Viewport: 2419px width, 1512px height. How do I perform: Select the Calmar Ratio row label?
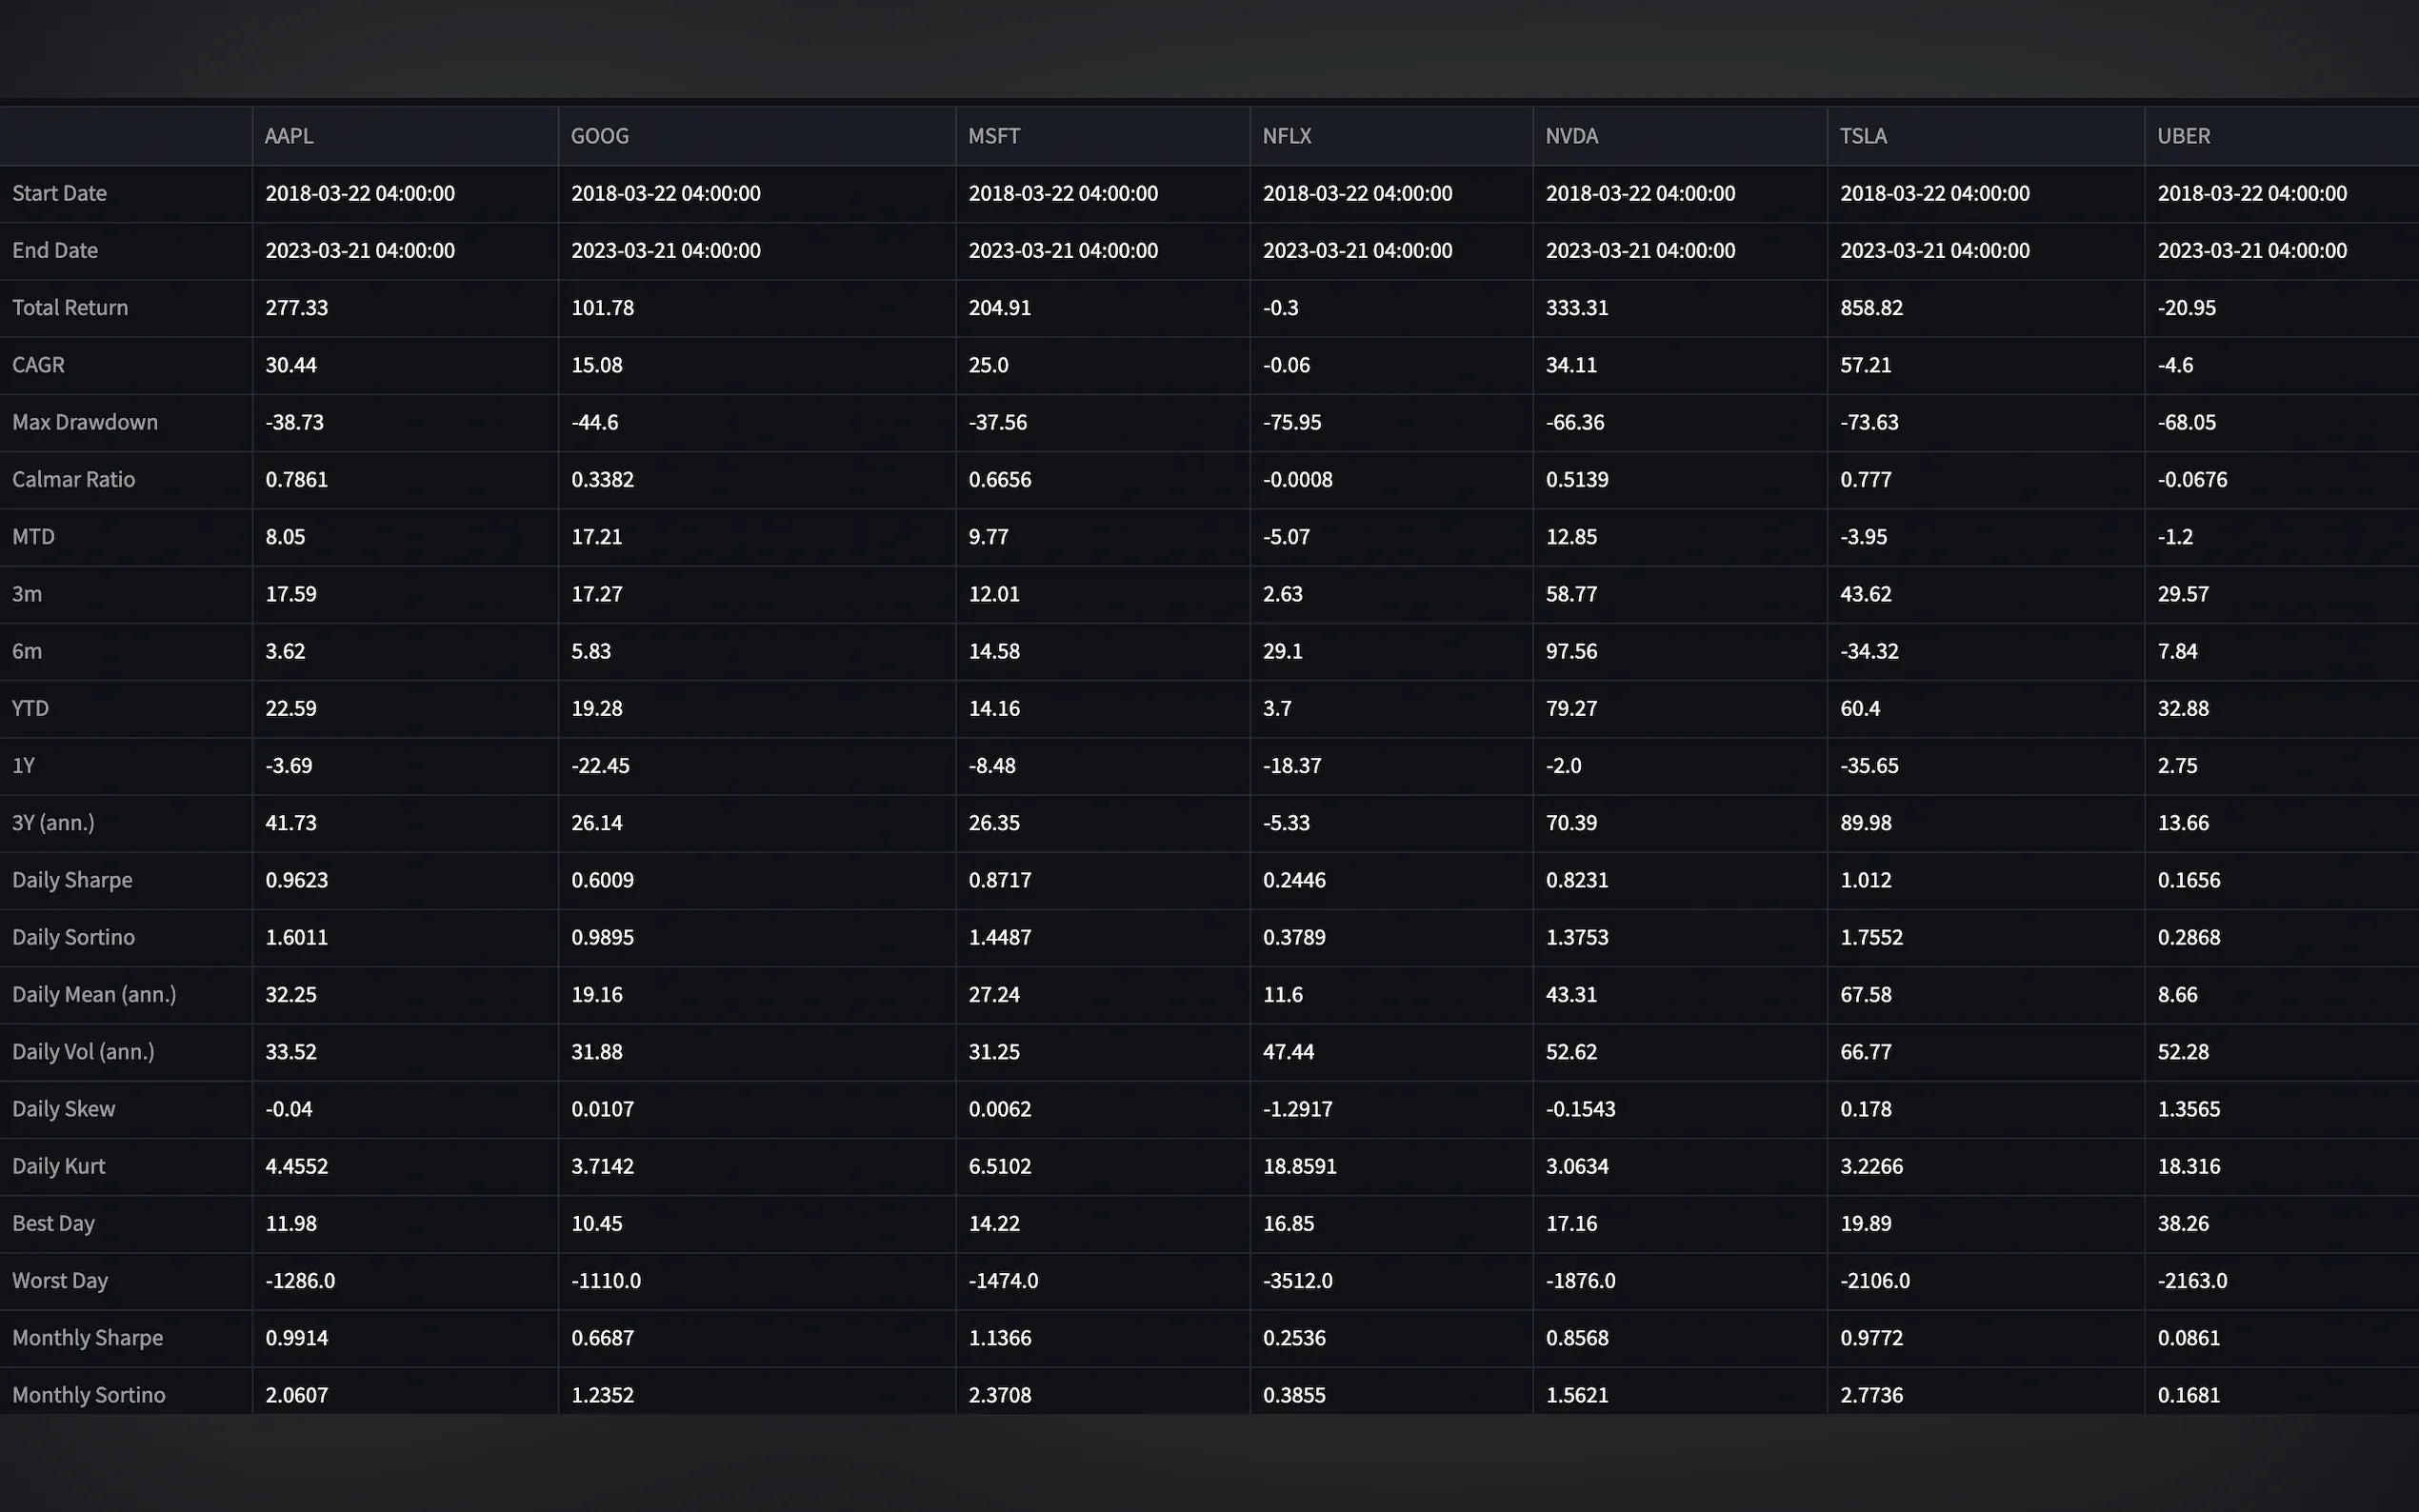coord(73,479)
